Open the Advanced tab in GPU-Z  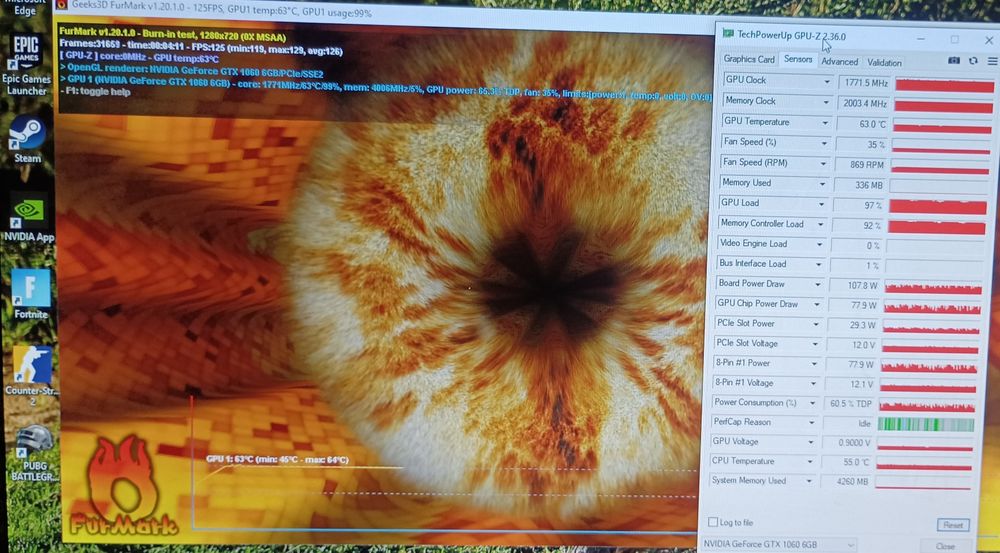tap(839, 61)
